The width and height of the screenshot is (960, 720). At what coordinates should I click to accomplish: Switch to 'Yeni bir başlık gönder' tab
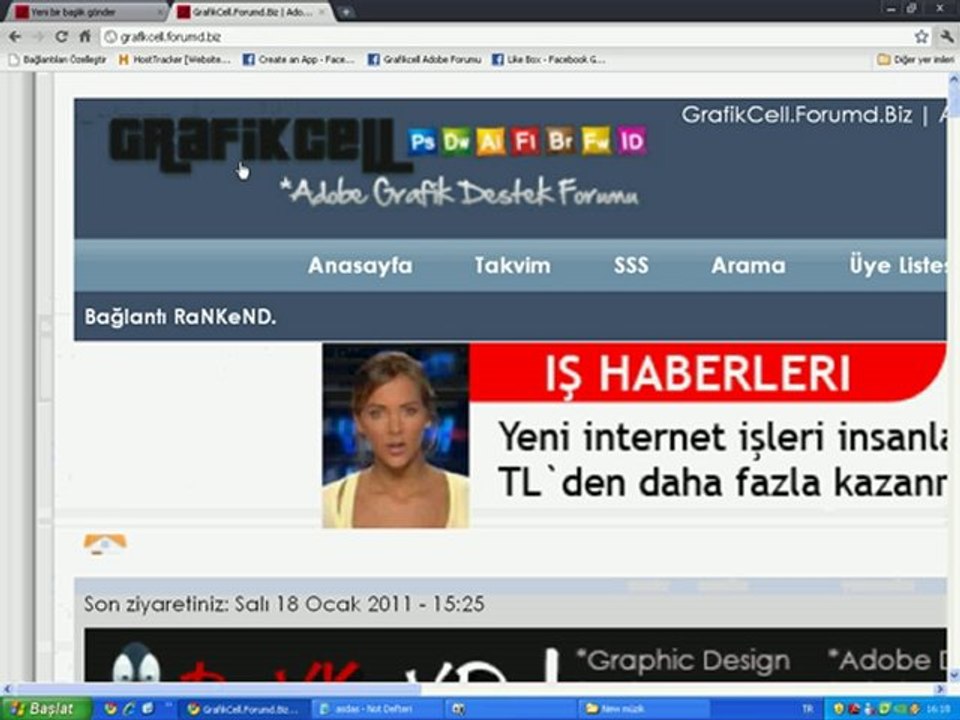[x=86, y=12]
